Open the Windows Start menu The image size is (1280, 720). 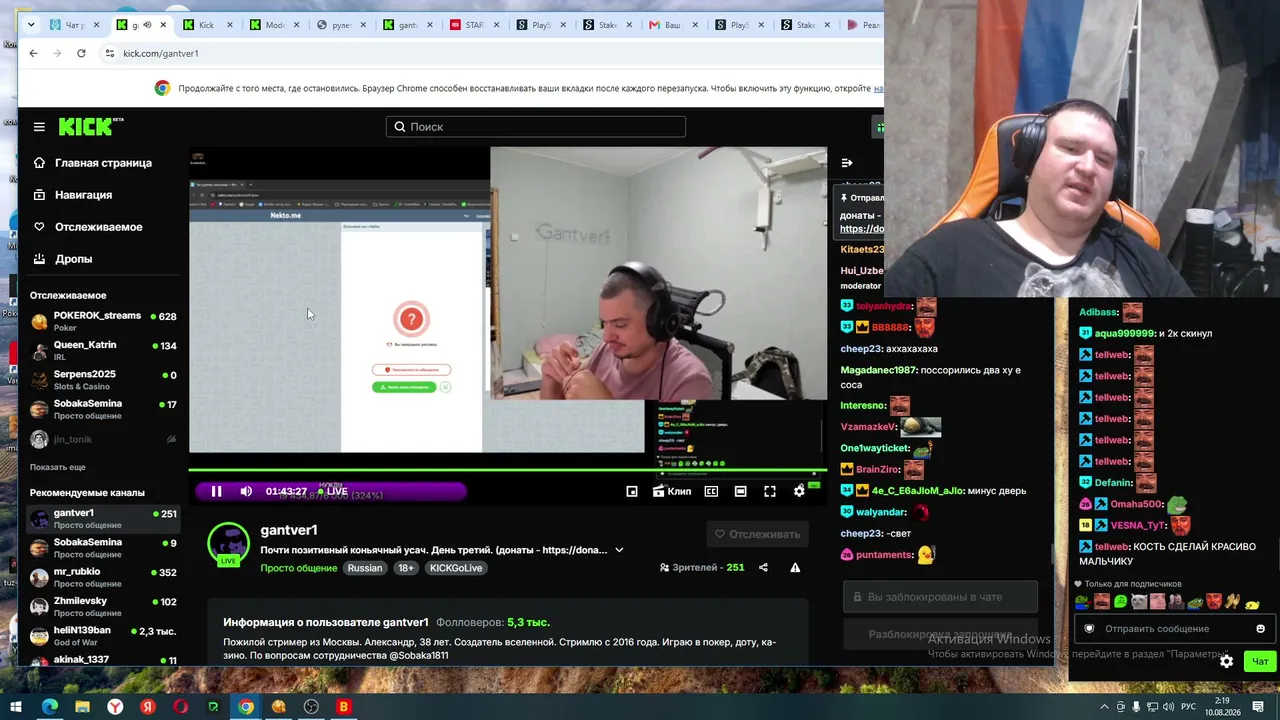click(16, 707)
